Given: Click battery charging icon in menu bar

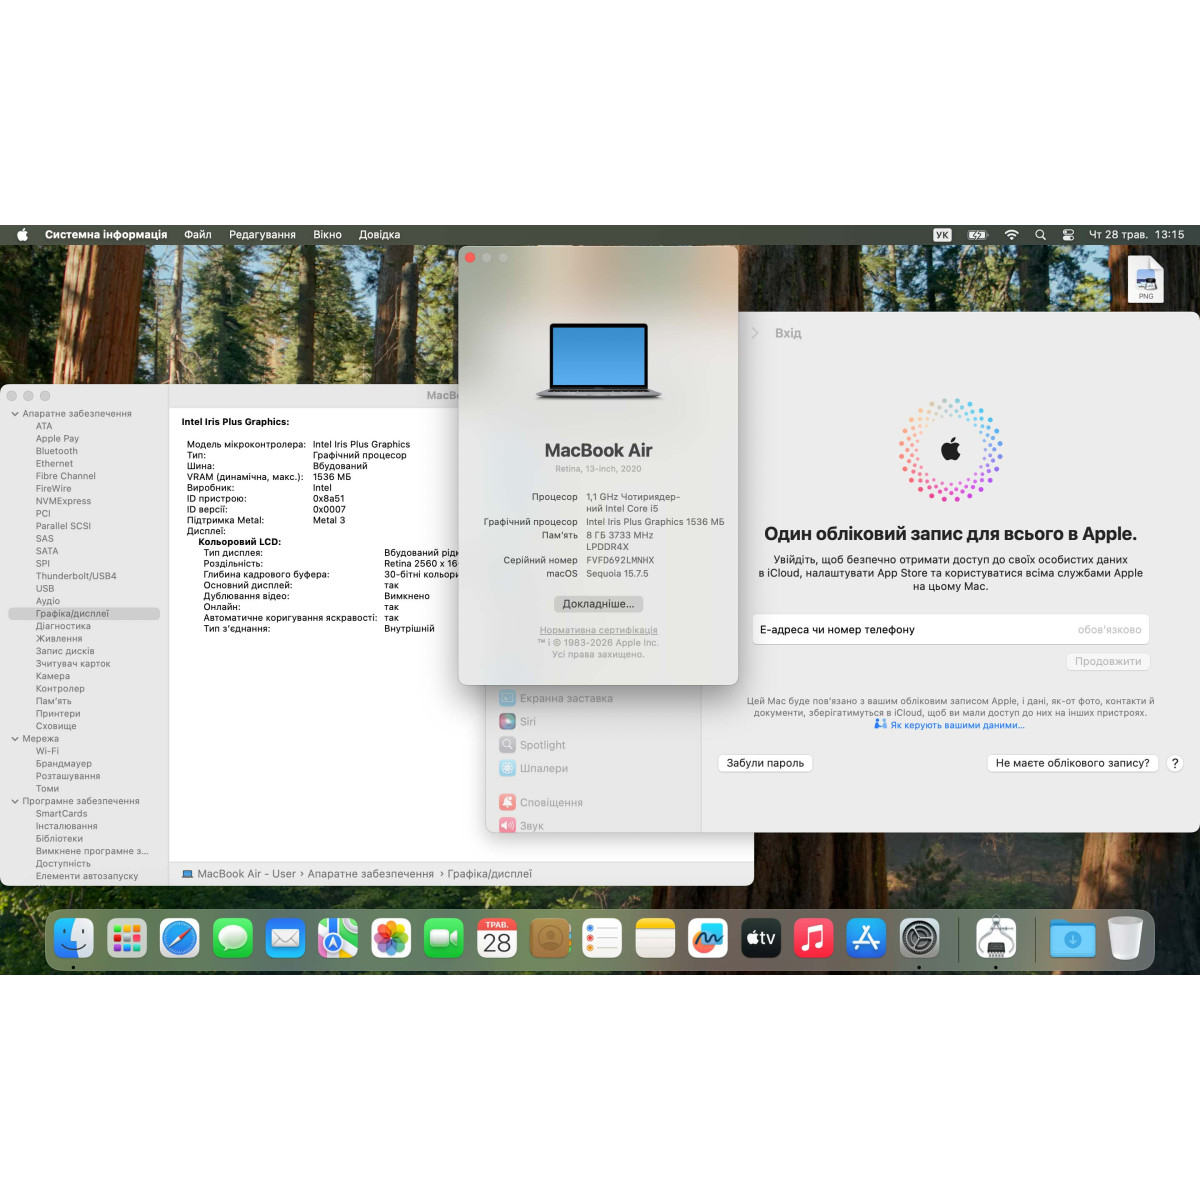Looking at the screenshot, I should 977,235.
